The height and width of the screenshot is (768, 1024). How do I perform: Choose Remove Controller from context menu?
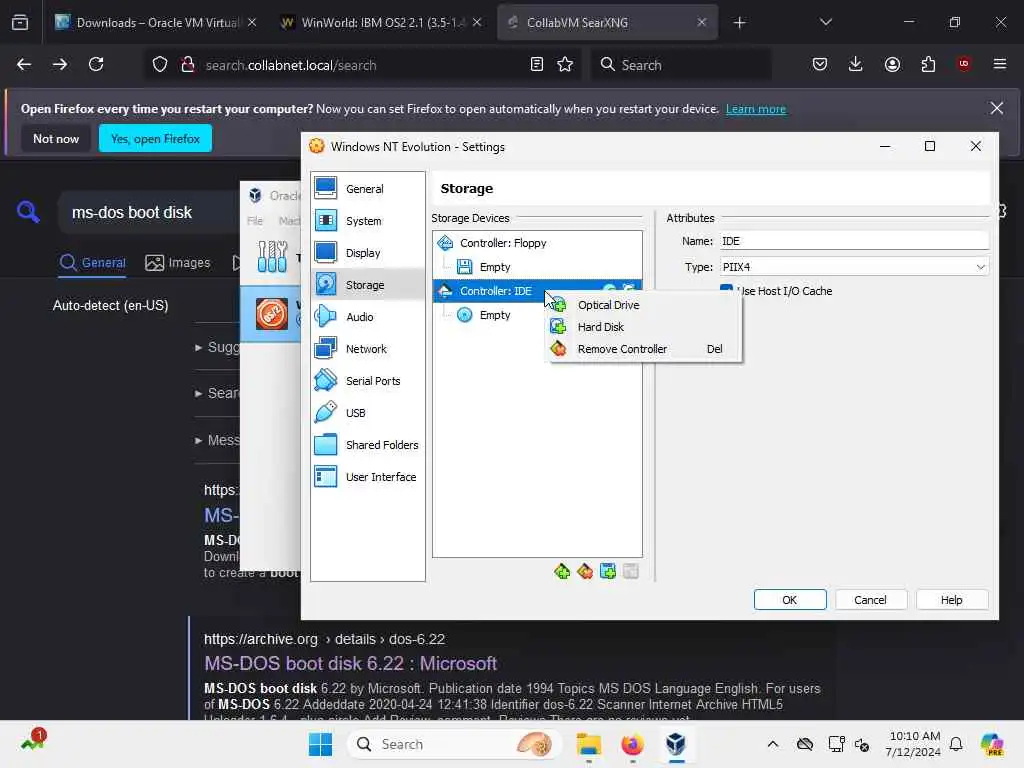click(x=645, y=349)
